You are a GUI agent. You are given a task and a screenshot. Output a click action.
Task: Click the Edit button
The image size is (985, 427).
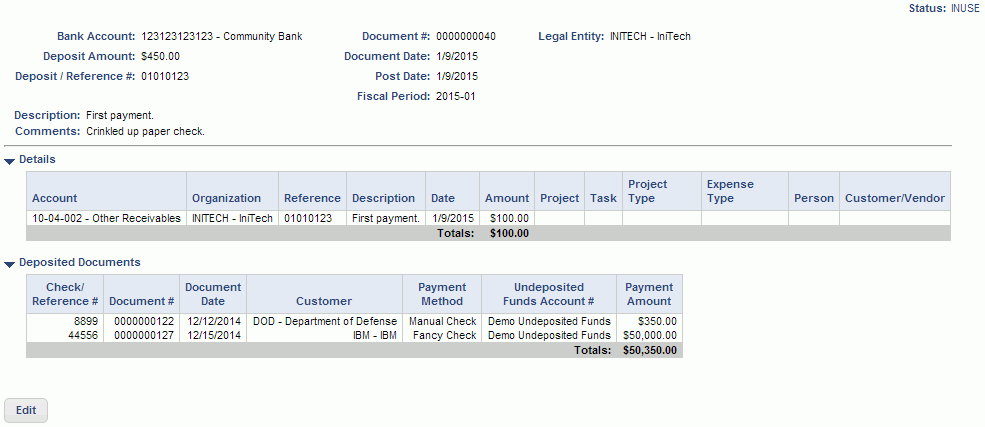pos(26,410)
